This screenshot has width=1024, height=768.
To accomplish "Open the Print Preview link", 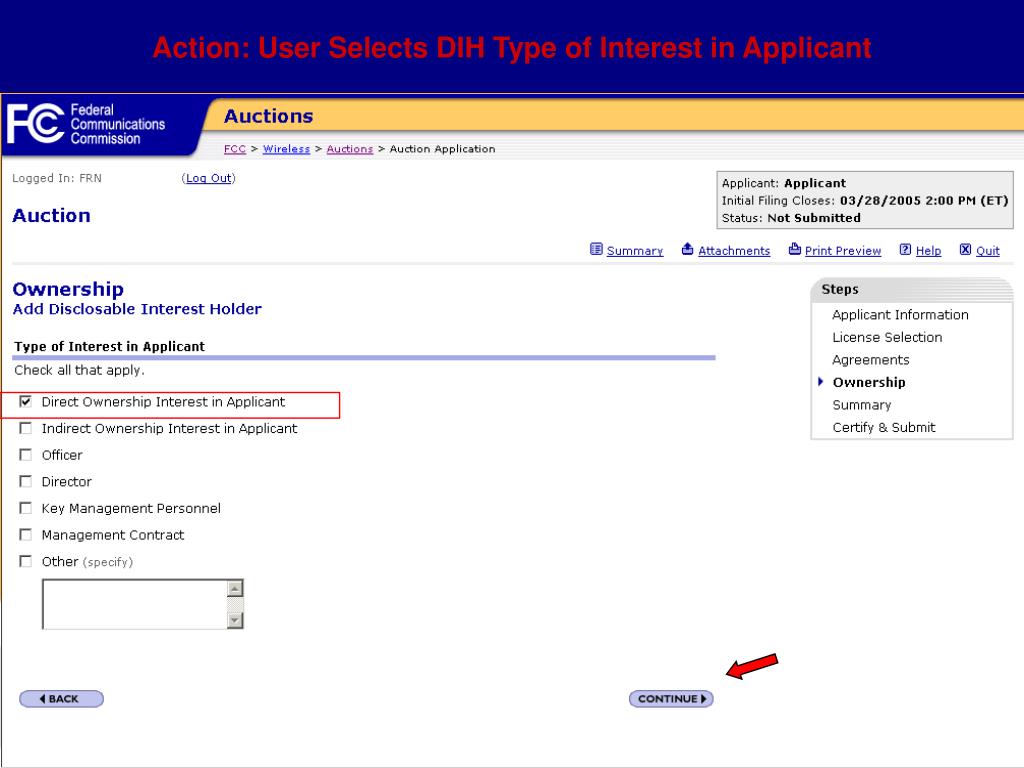I will pos(843,251).
